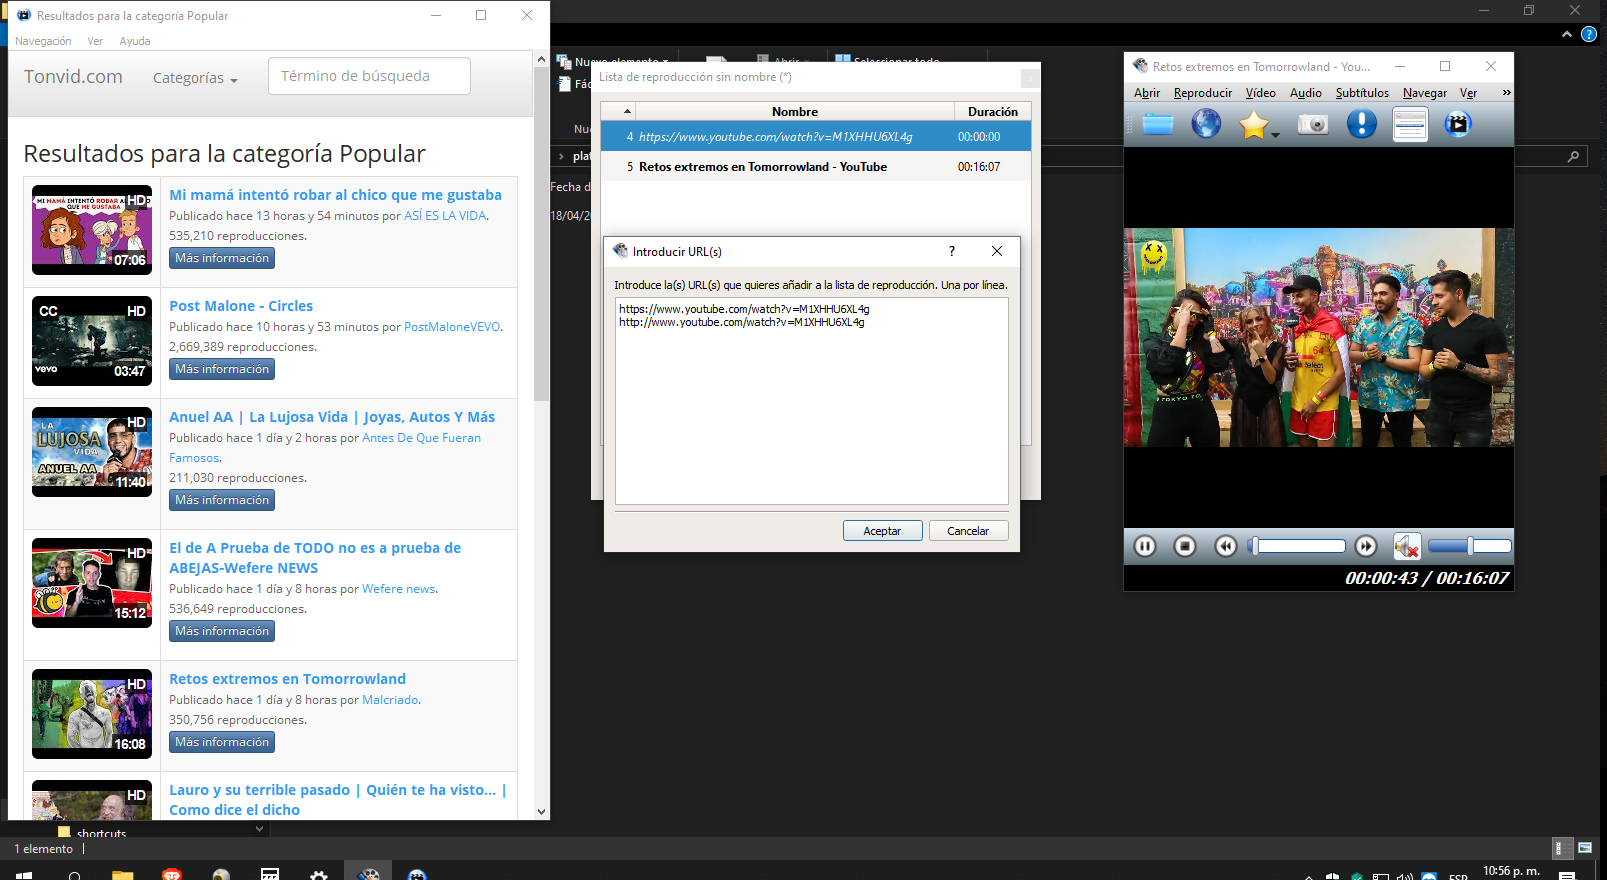The image size is (1607, 880).
Task: Click the Windows Start button on taskbar
Action: tap(25, 874)
